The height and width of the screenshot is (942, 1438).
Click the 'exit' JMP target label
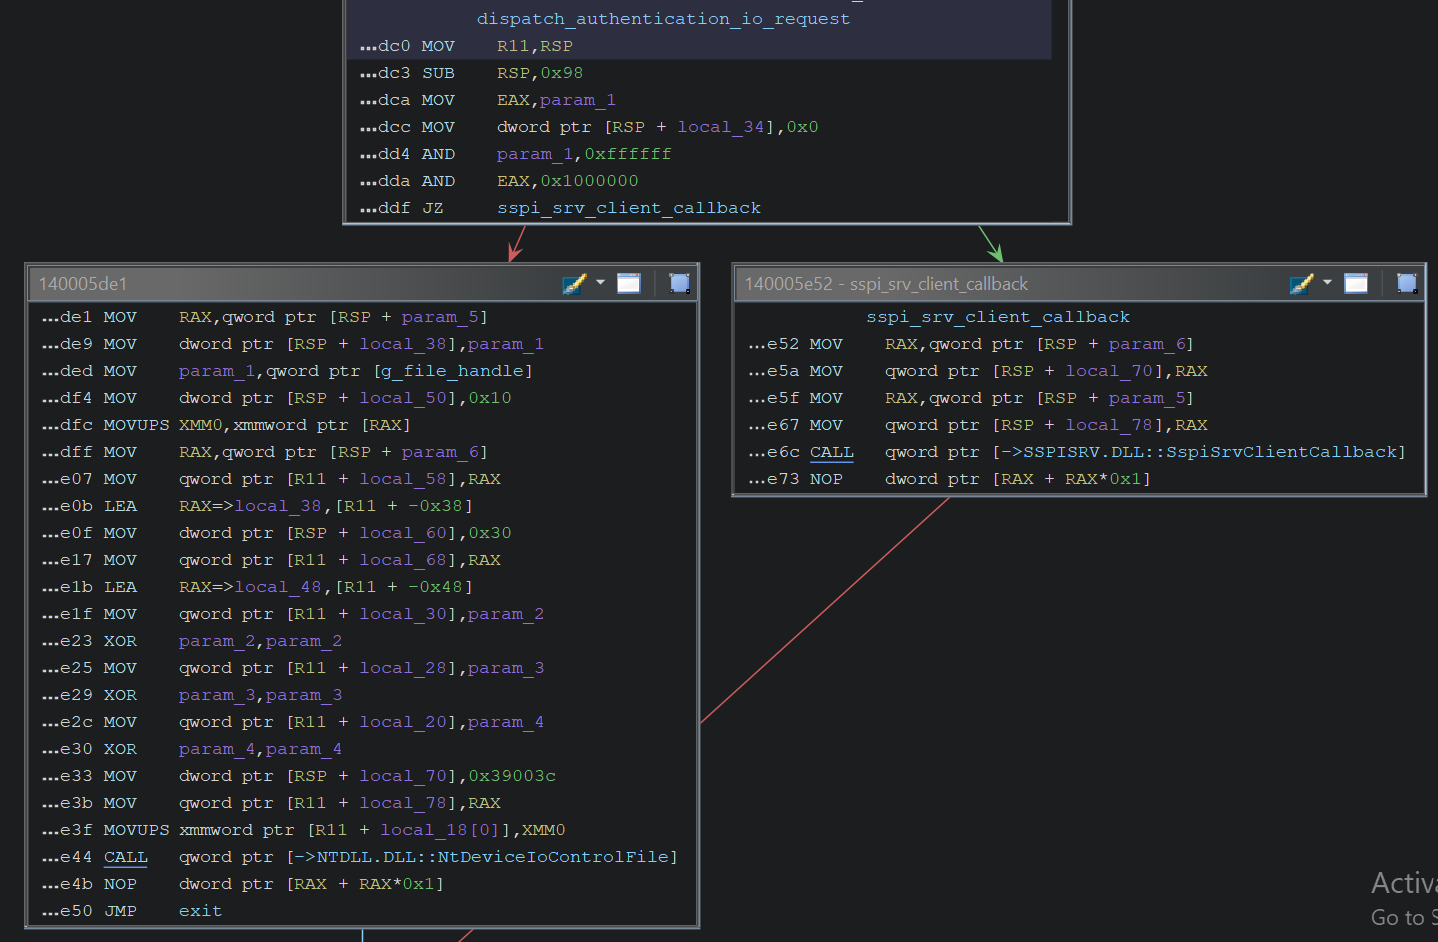pyautogui.click(x=200, y=911)
